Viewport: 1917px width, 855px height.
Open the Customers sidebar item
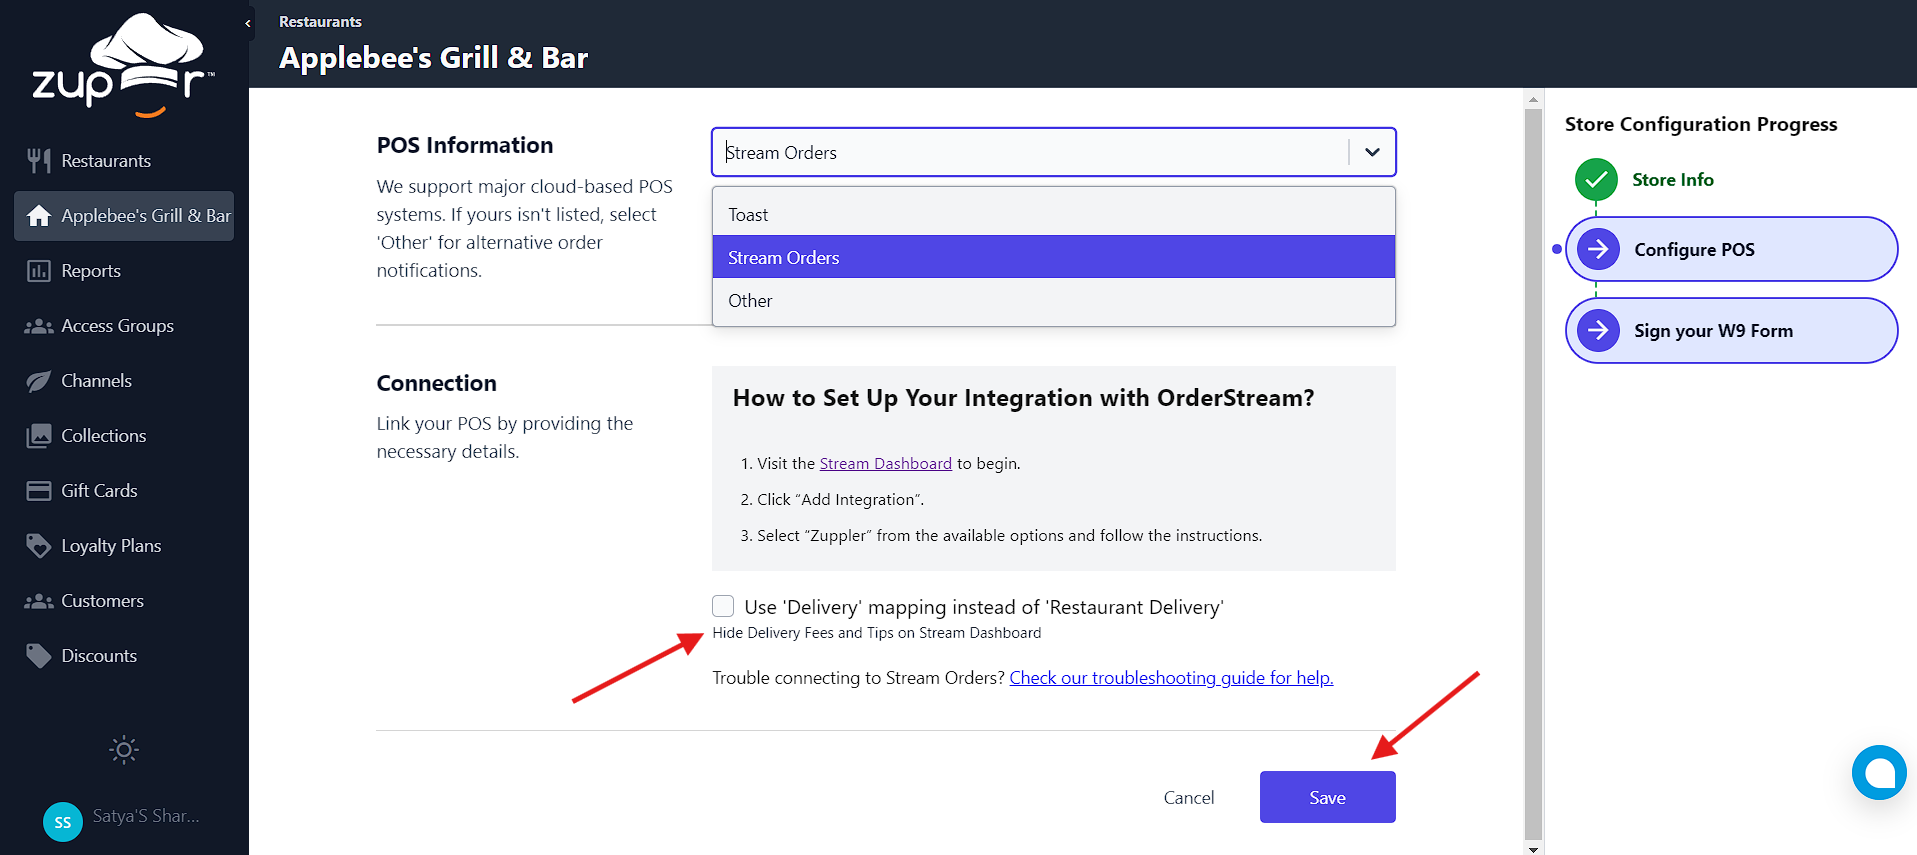(x=124, y=601)
